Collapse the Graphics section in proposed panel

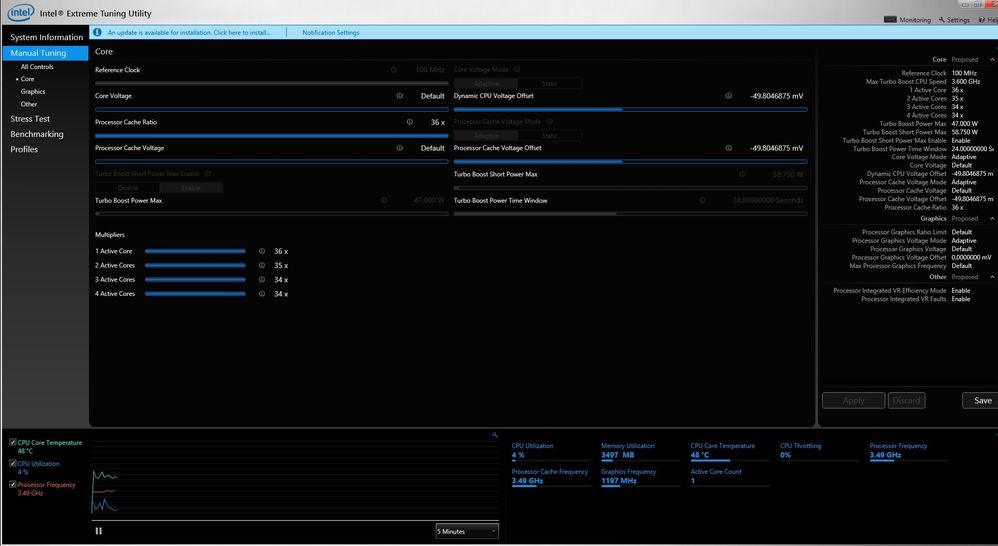point(992,218)
